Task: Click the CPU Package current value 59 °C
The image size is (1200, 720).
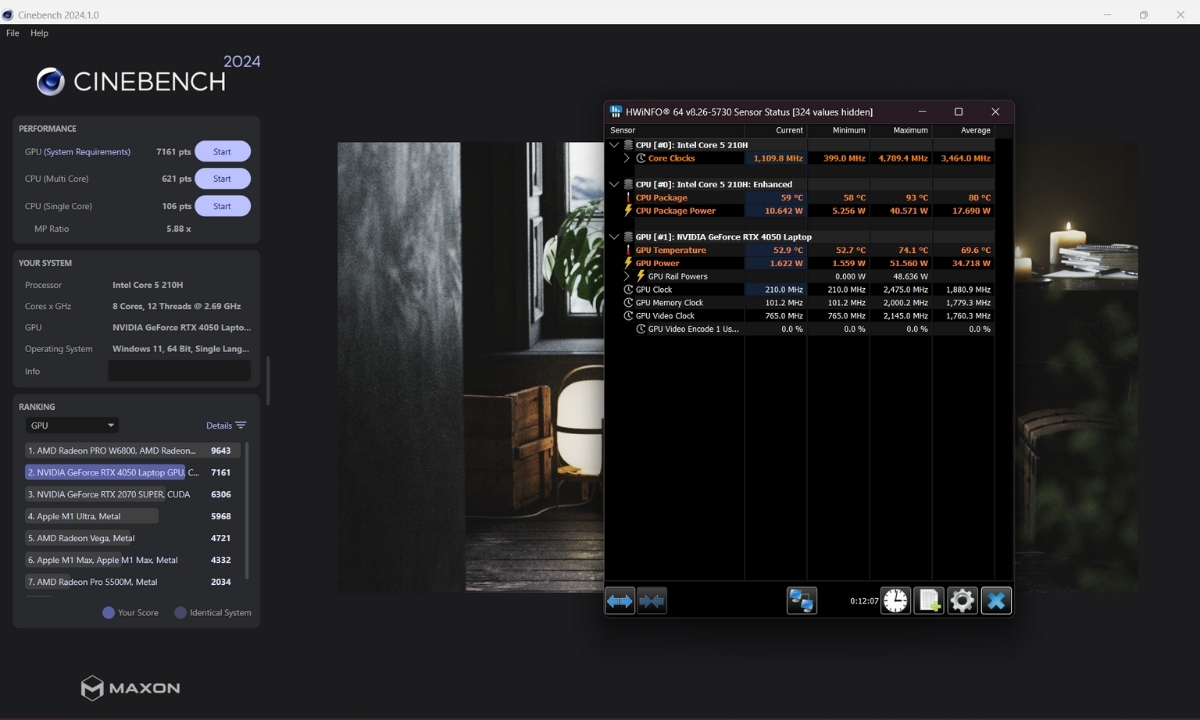Action: click(x=790, y=198)
